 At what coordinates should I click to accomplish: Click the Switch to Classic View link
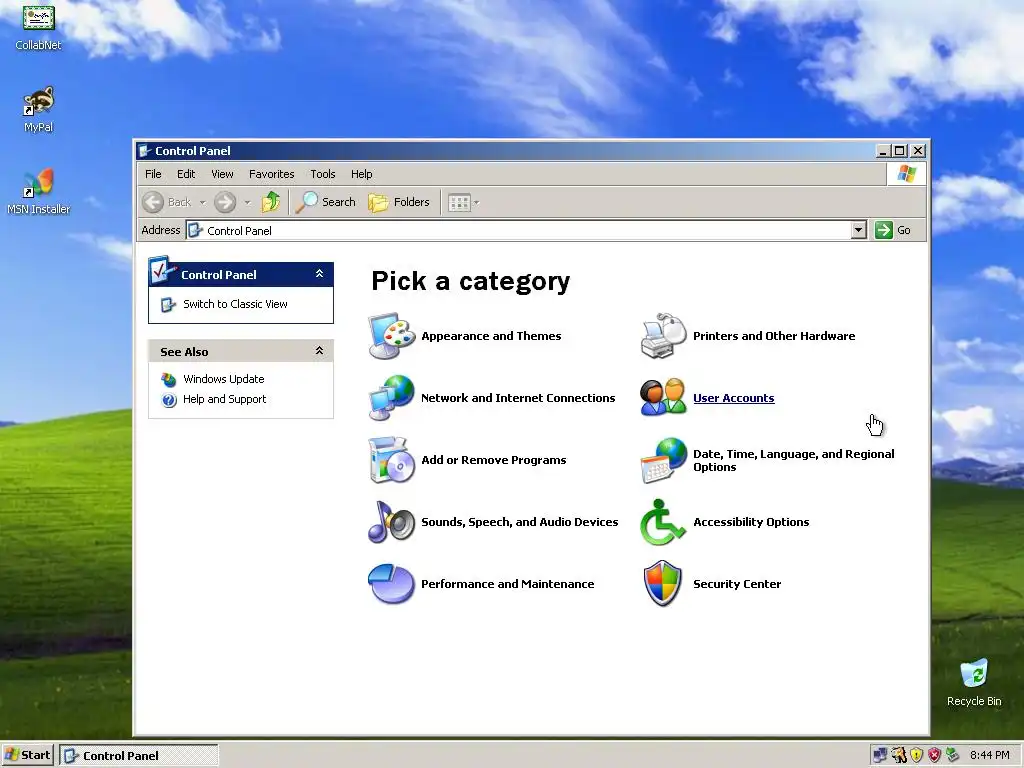(235, 304)
